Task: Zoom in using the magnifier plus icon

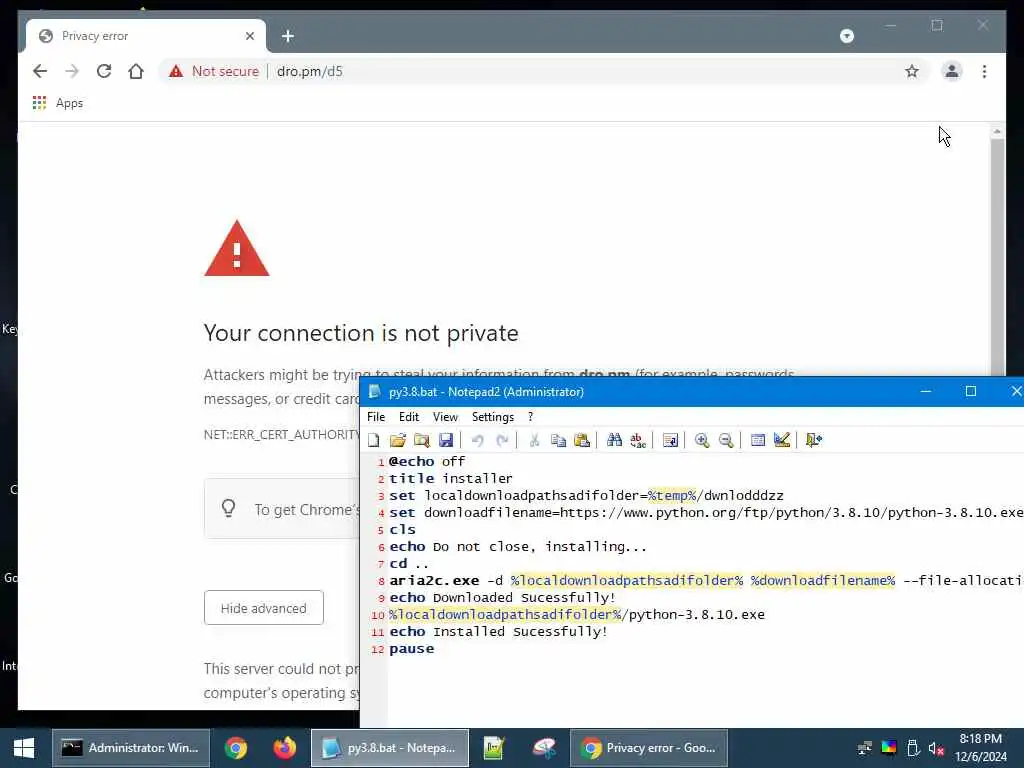Action: (x=702, y=440)
